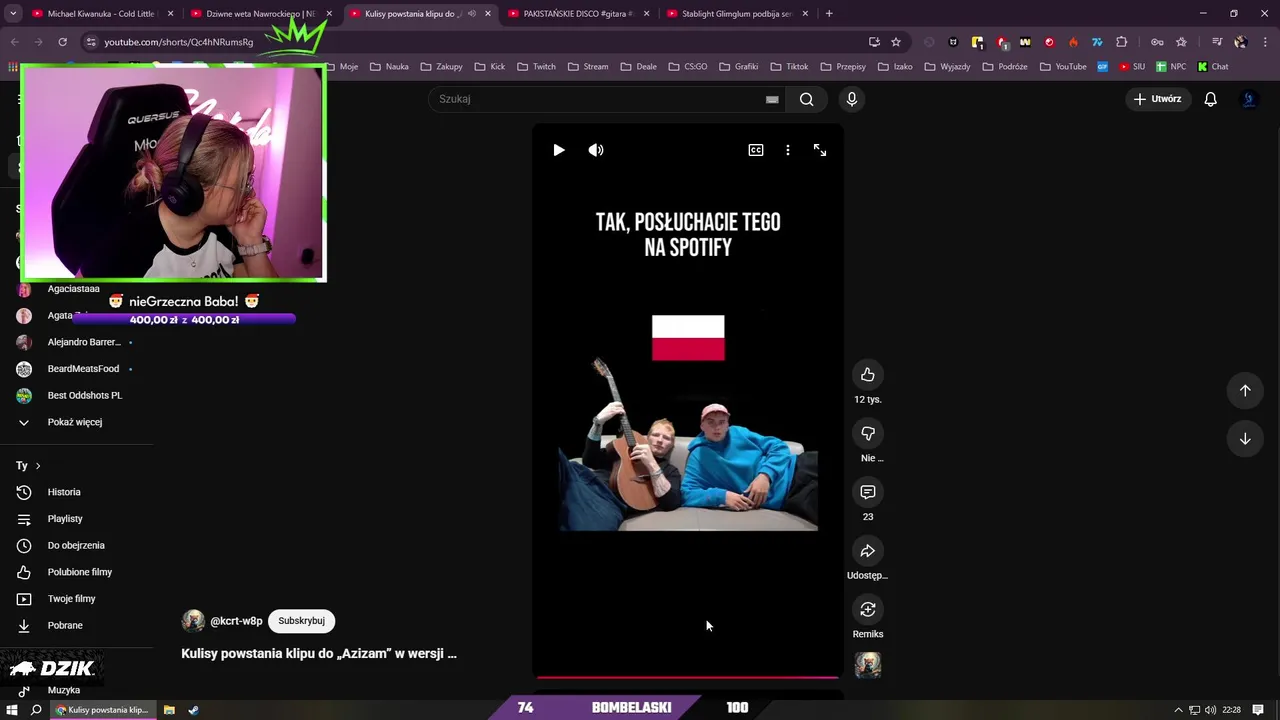Viewport: 1280px width, 720px height.
Task: Like the Short with thumbs up
Action: pos(868,375)
